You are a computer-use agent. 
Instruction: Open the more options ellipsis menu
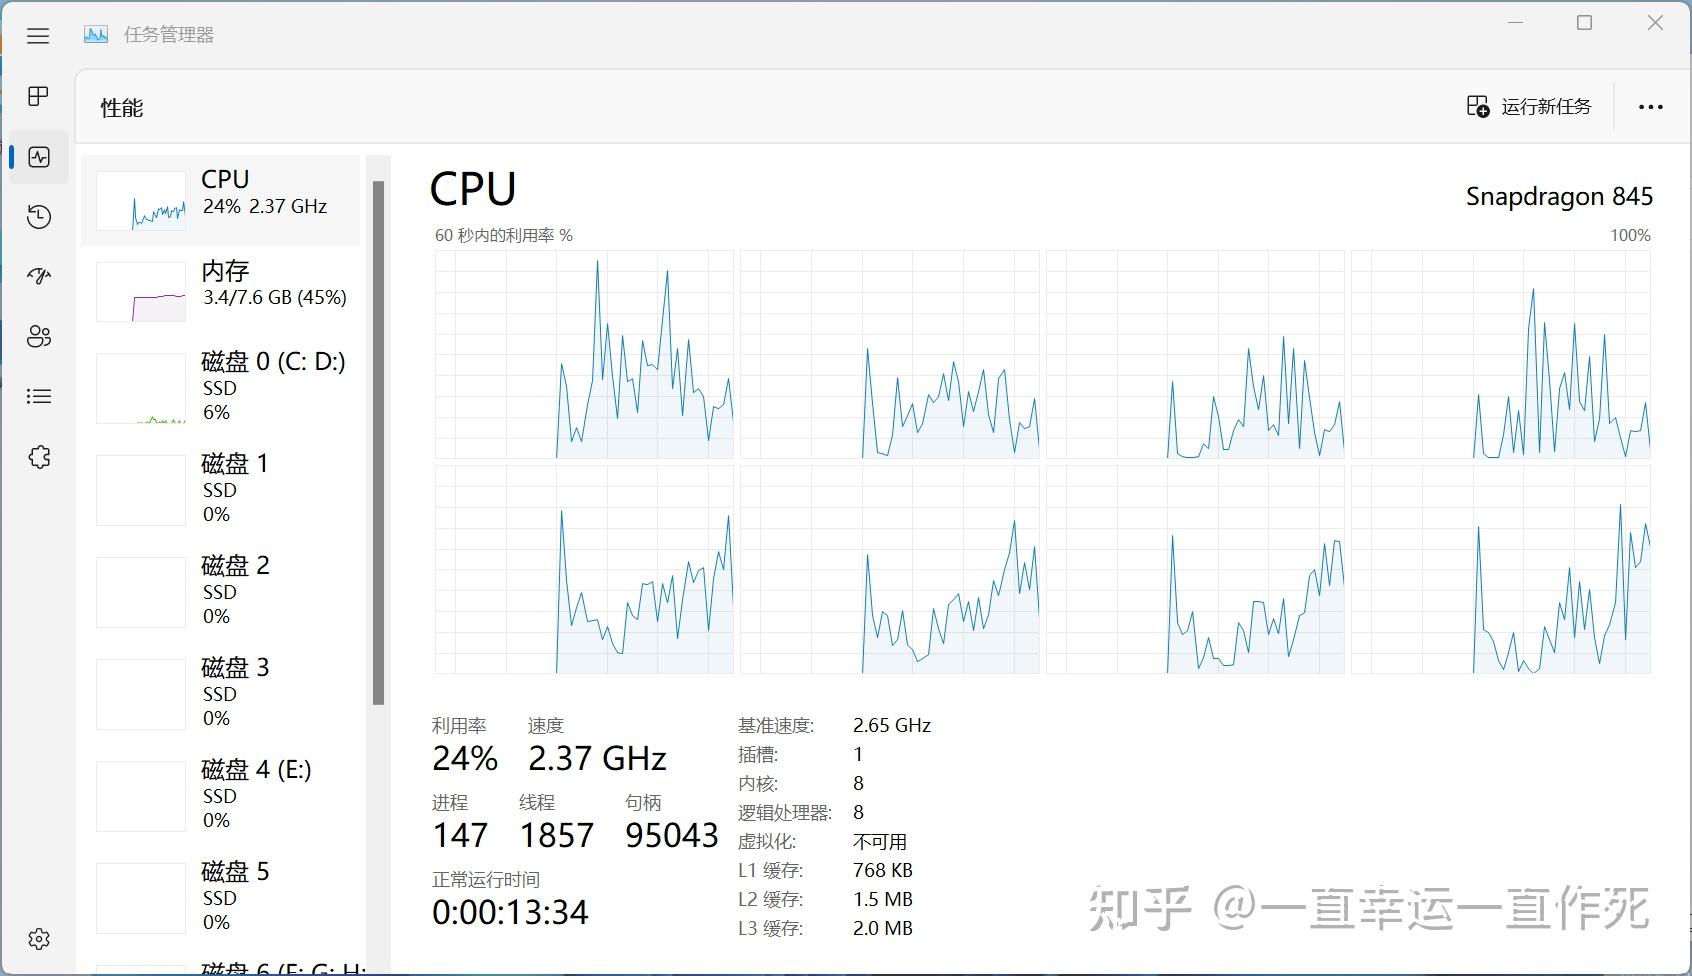[1650, 106]
